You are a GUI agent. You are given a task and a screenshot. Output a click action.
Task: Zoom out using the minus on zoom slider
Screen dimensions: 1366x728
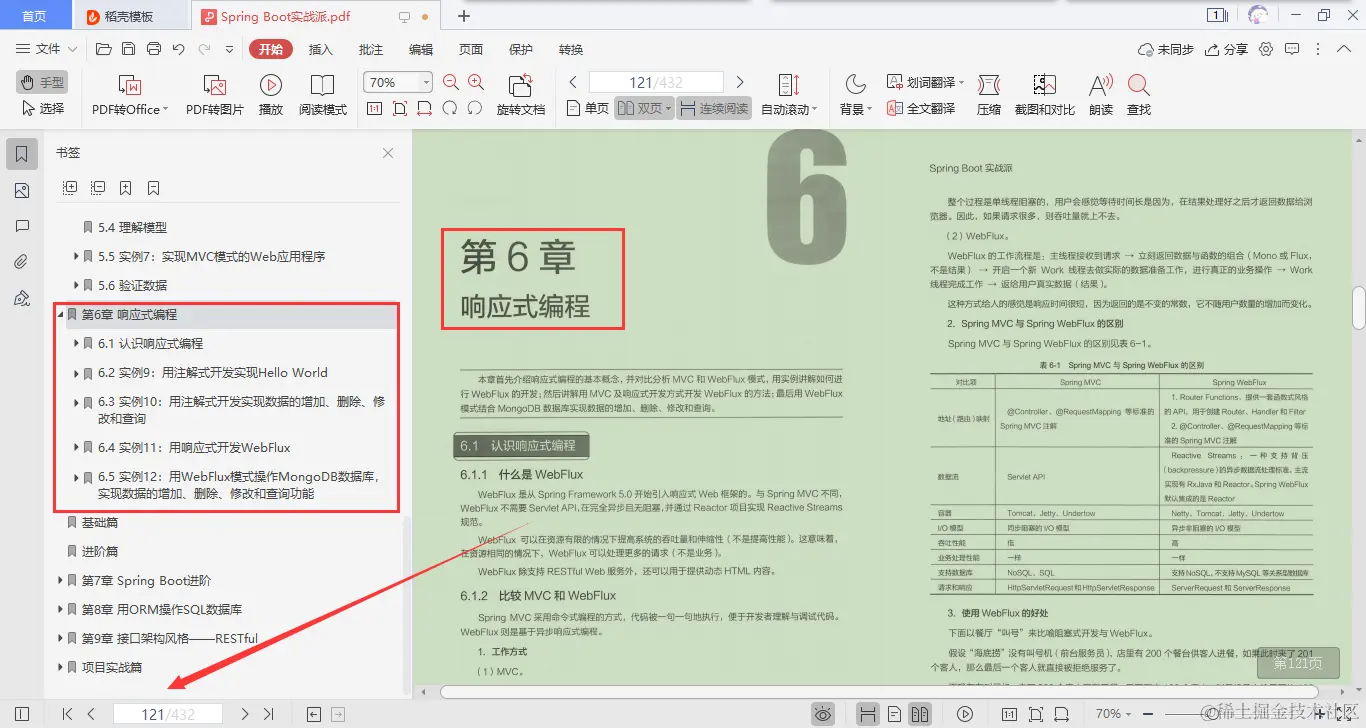tap(1147, 712)
